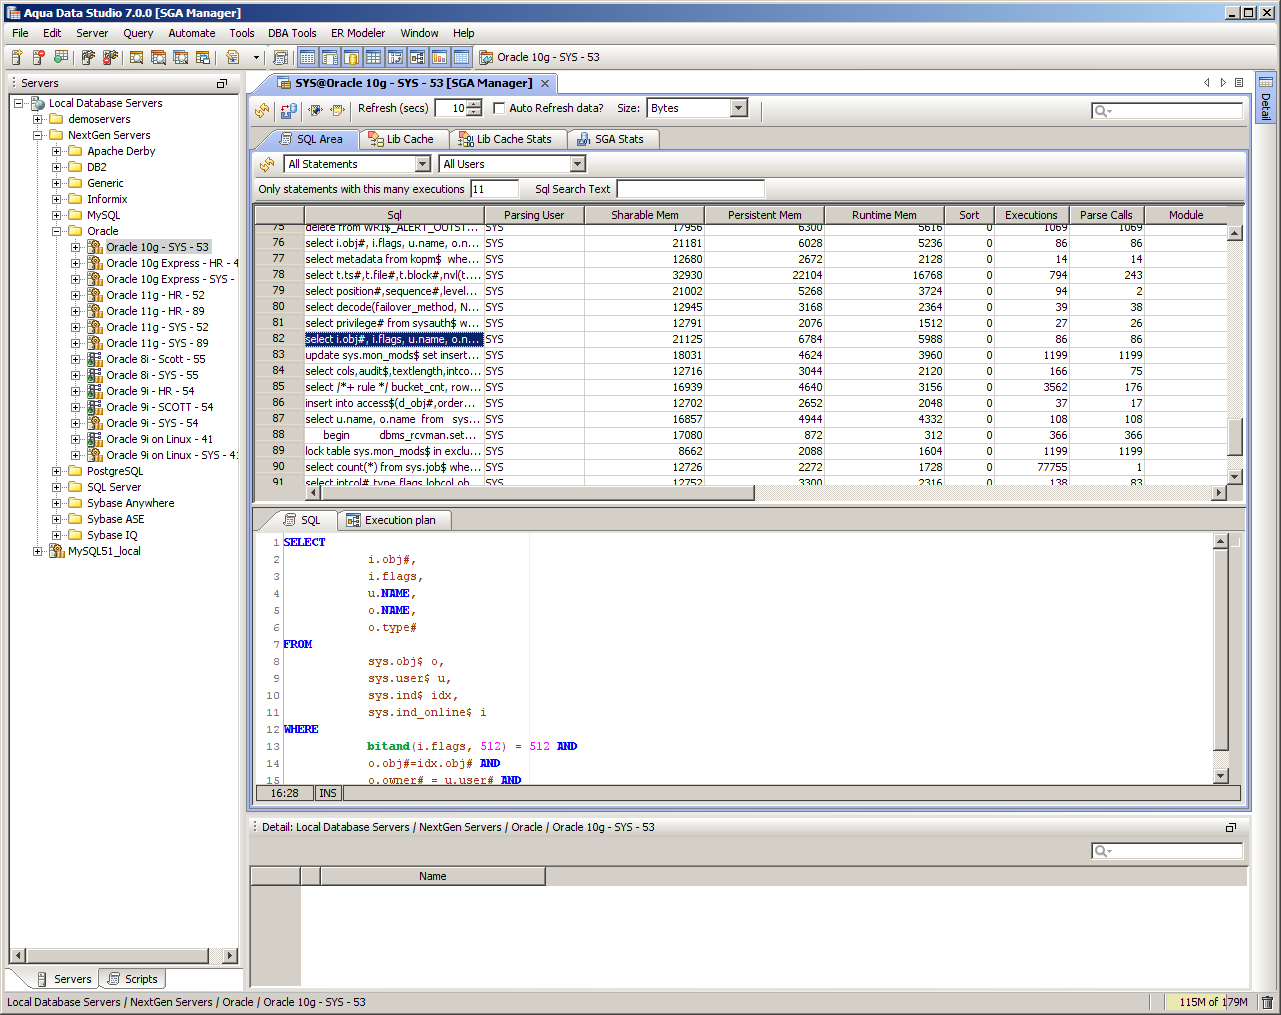Select row 89 lock table sys.mon_mods$ statement

[x=740, y=451]
